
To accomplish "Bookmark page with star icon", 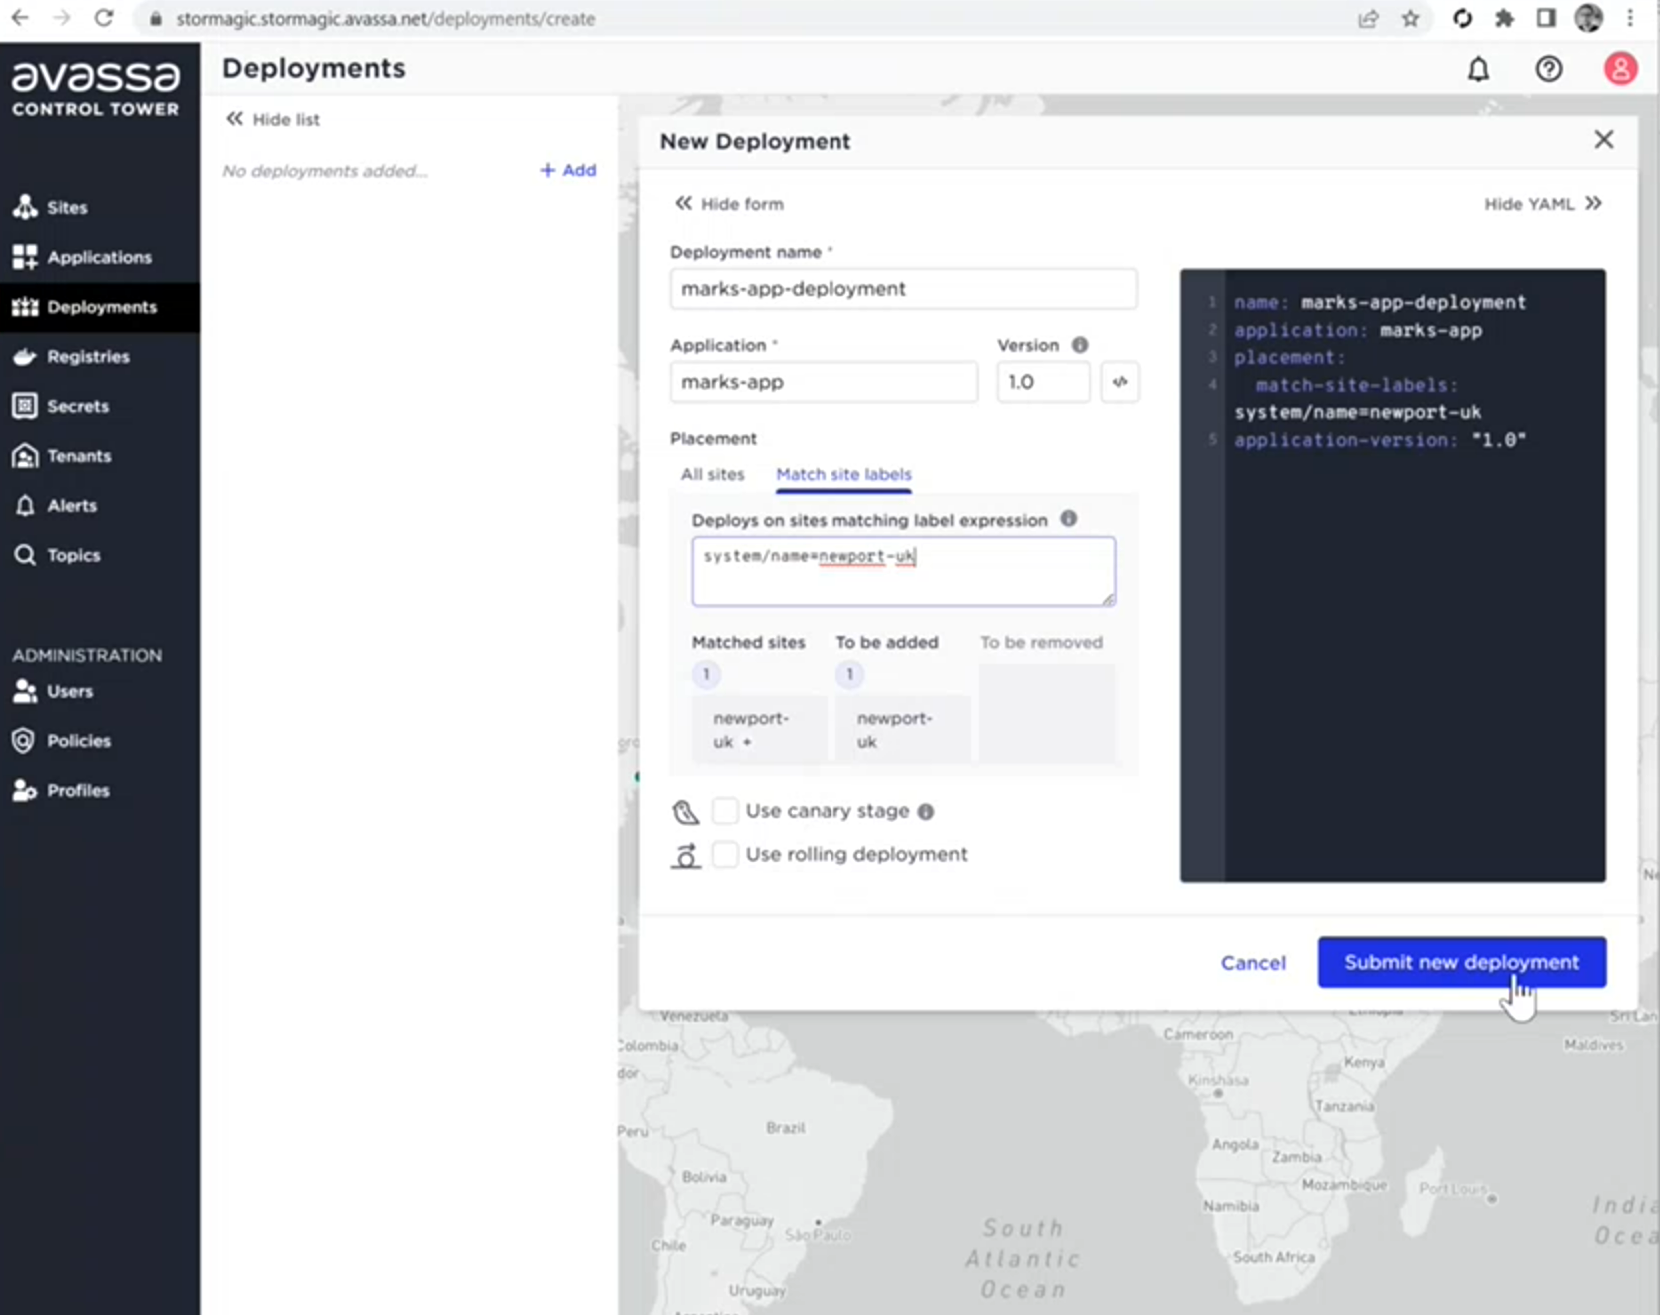I will point(1410,18).
